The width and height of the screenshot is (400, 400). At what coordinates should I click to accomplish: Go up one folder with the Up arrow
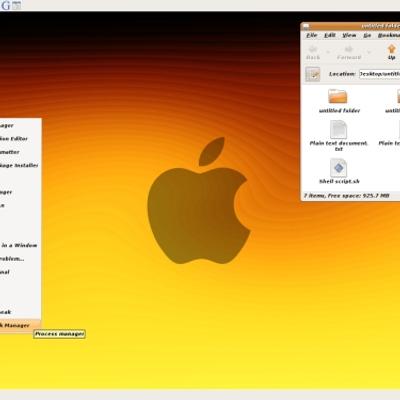[391, 53]
